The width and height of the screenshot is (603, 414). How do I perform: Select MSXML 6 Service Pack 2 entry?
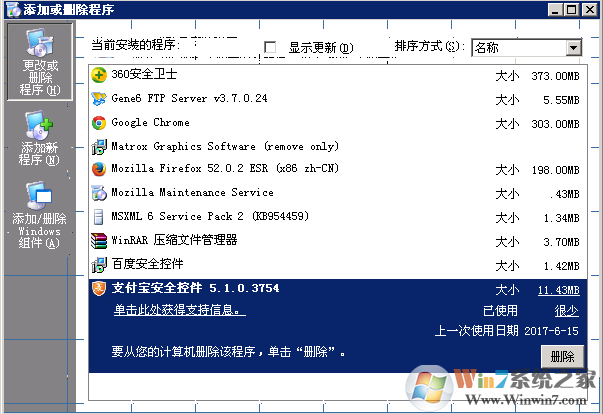point(210,216)
